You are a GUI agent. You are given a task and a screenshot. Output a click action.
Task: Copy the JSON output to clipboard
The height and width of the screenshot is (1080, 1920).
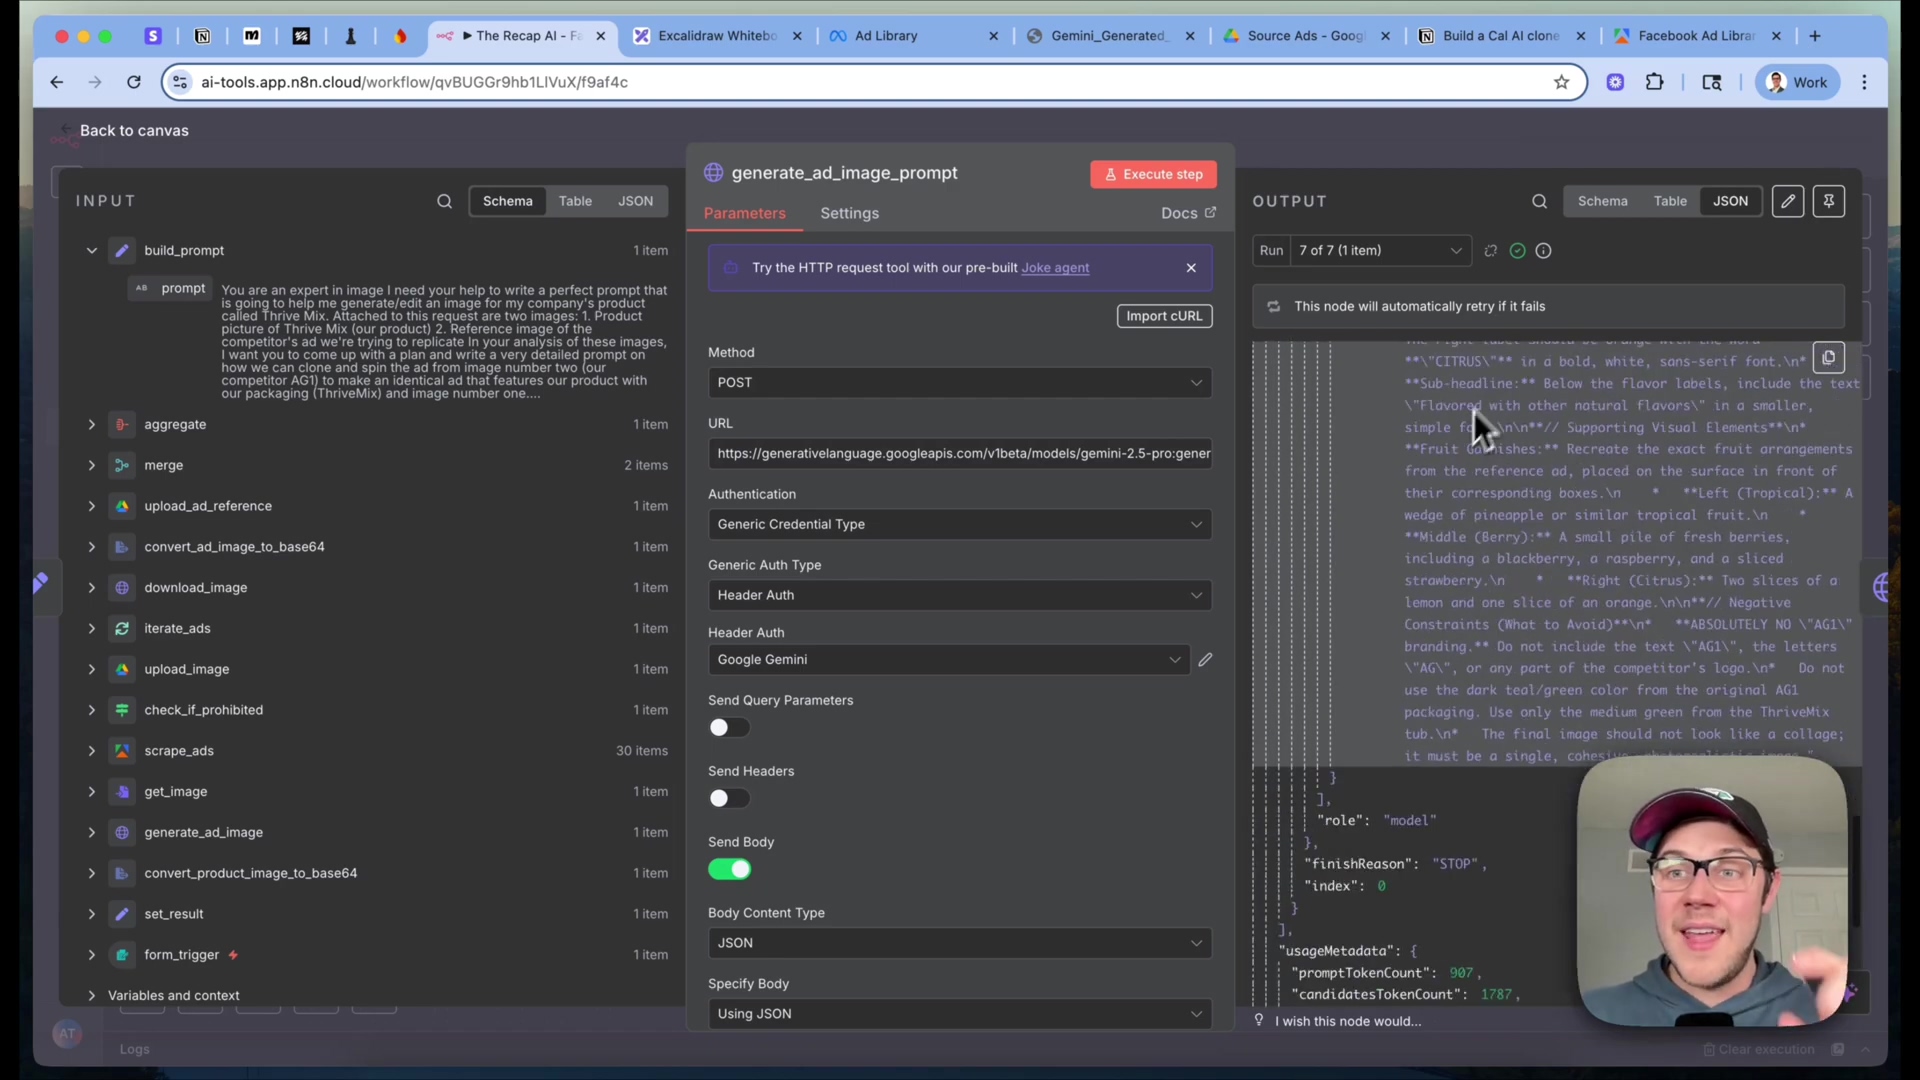[x=1828, y=358]
